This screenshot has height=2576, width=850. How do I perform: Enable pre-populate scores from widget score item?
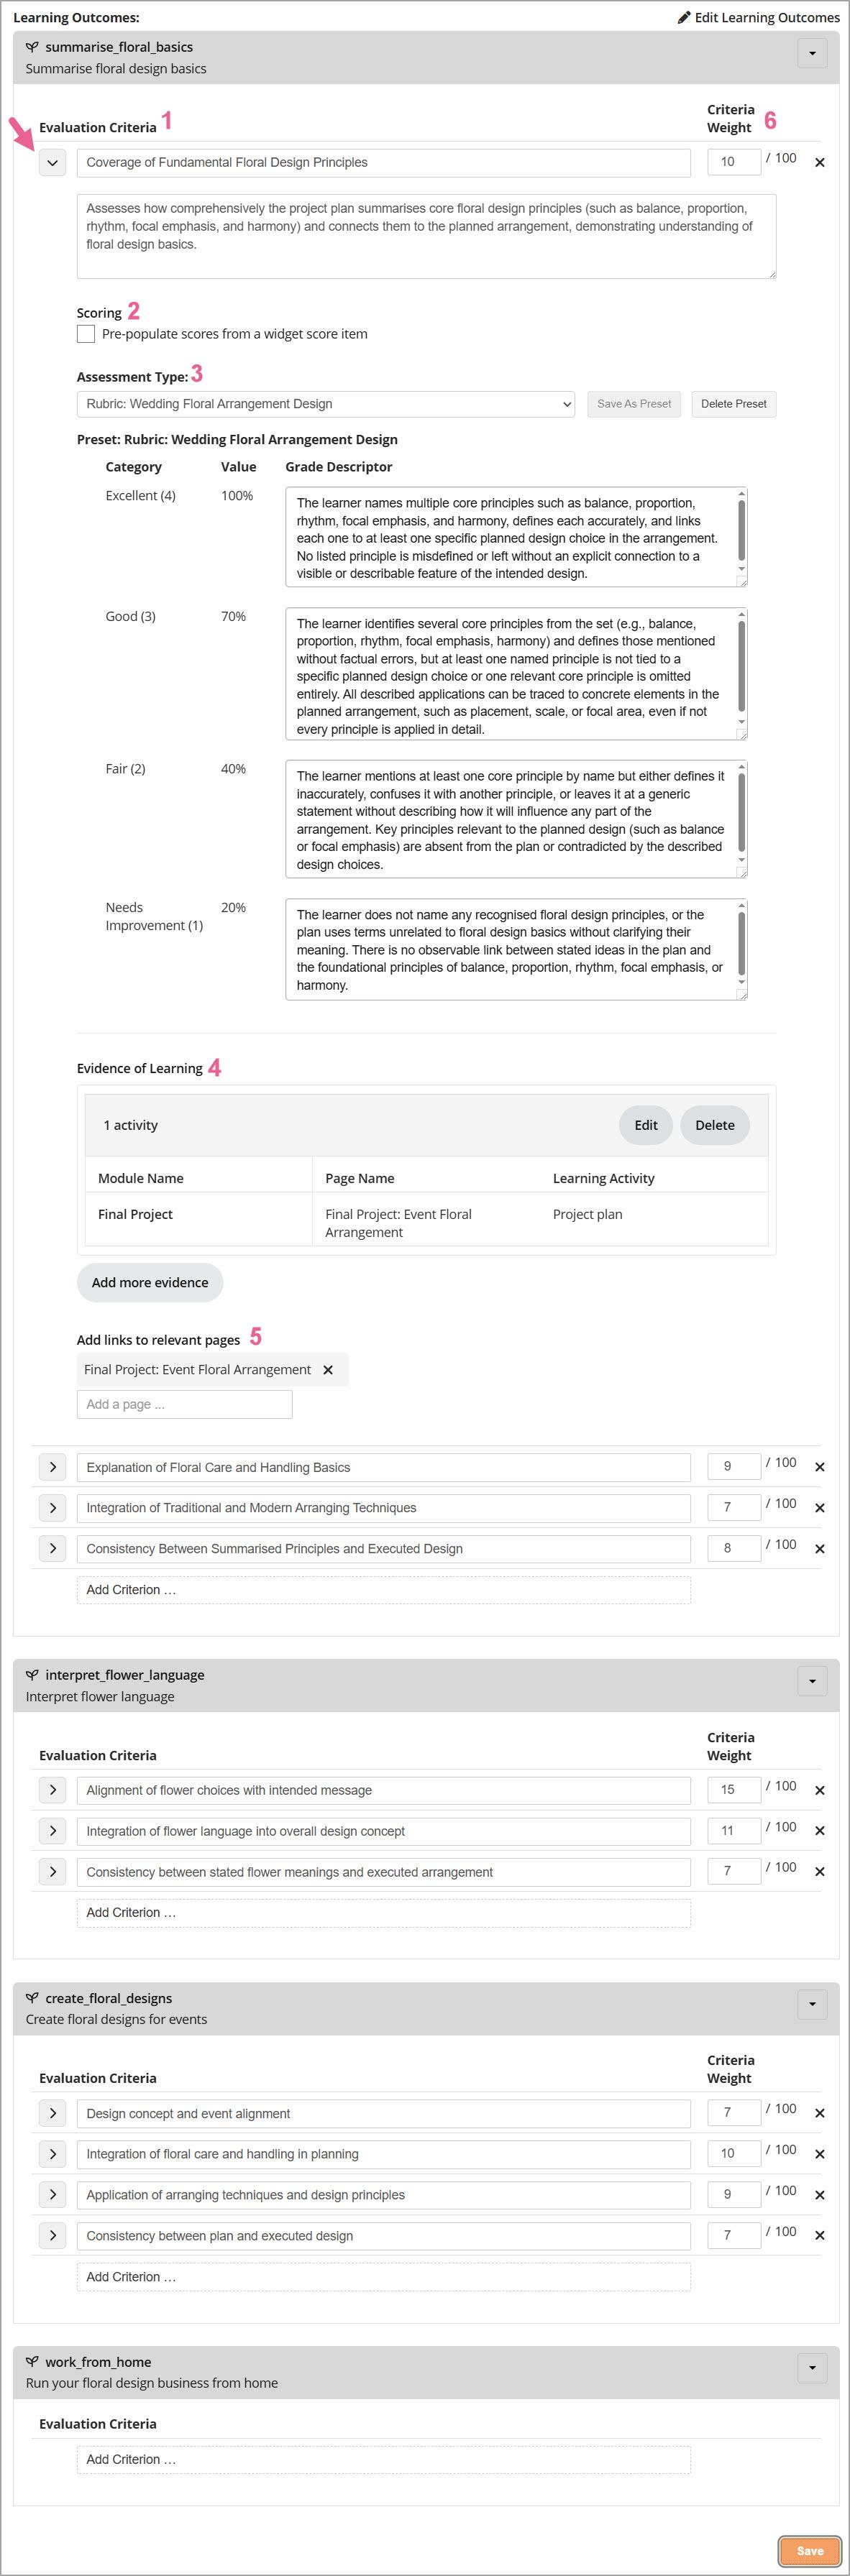86,334
